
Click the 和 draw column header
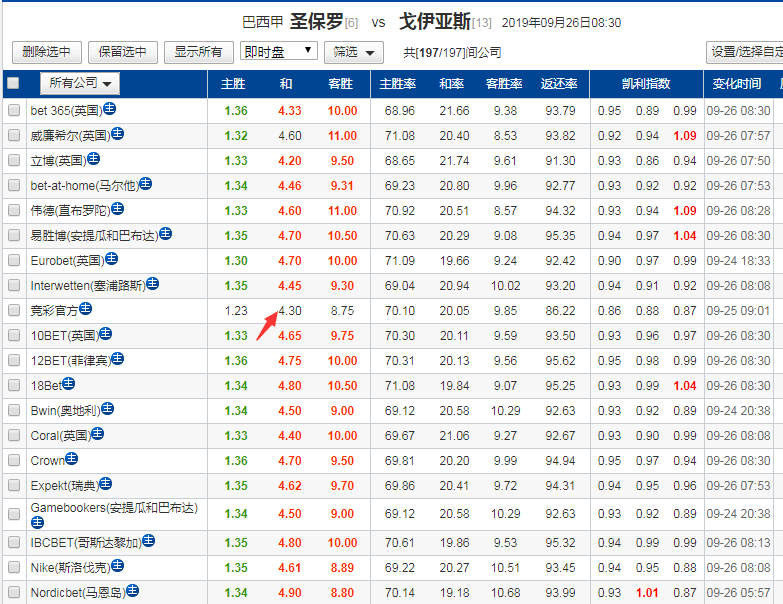(286, 83)
